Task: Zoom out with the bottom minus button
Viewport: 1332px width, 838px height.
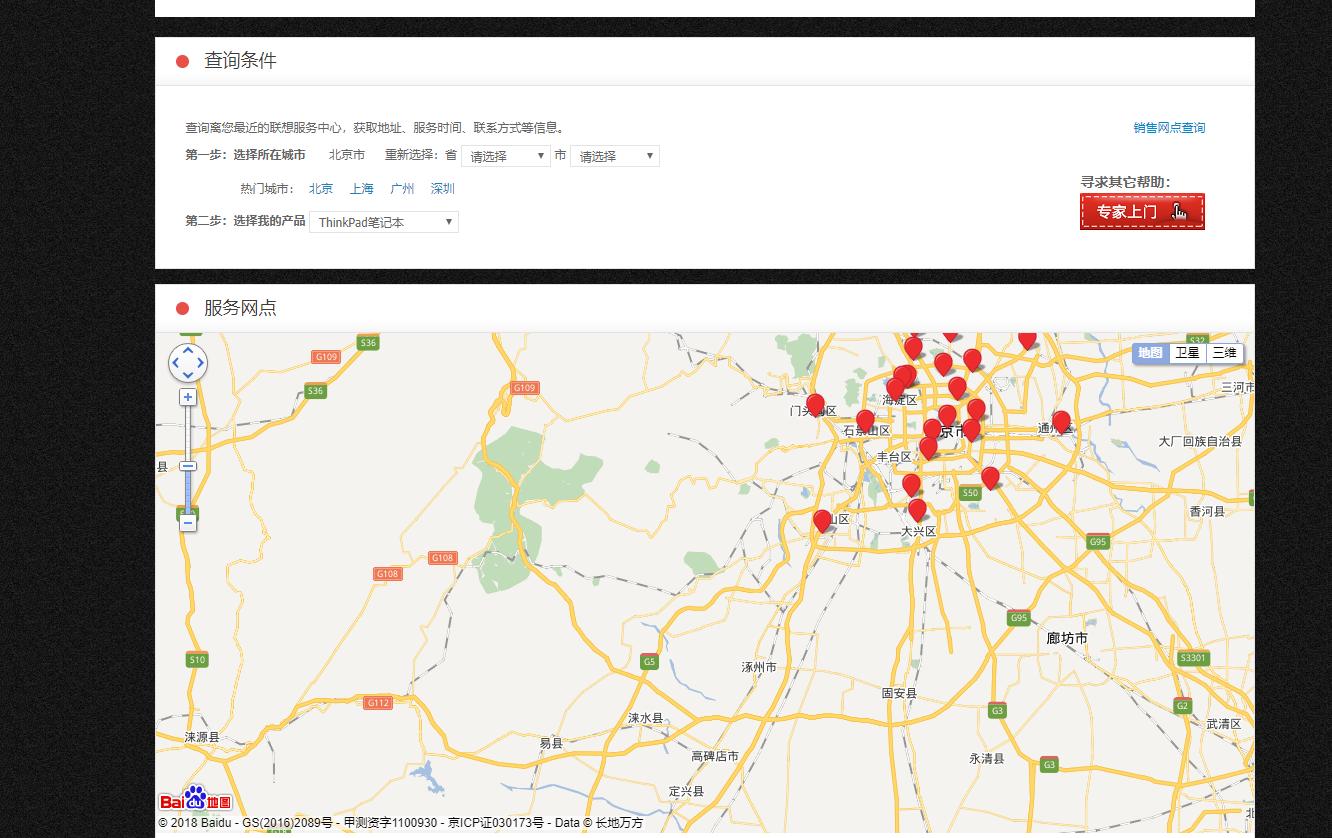Action: click(x=188, y=522)
